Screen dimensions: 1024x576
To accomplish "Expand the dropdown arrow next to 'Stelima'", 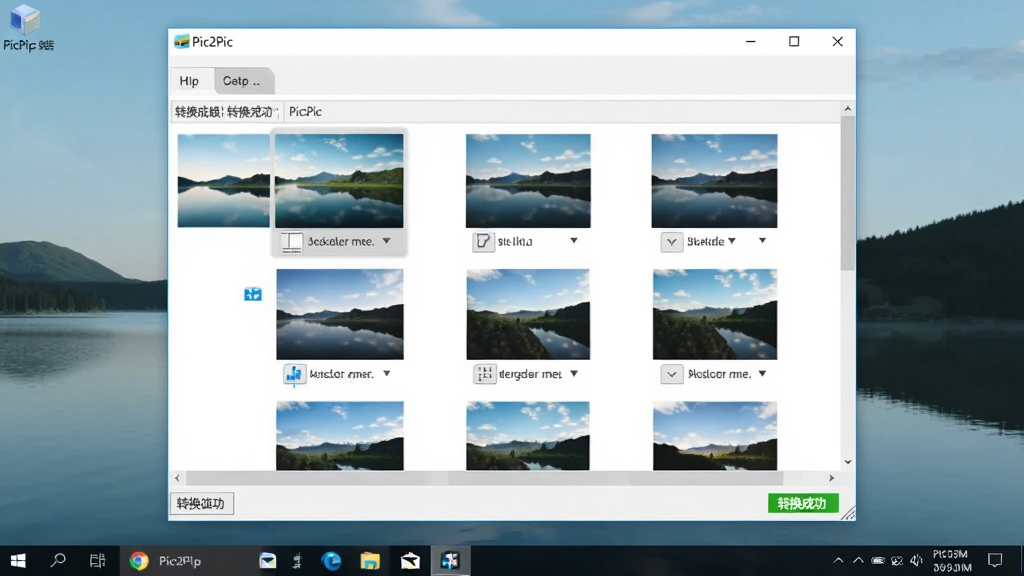I will point(573,241).
